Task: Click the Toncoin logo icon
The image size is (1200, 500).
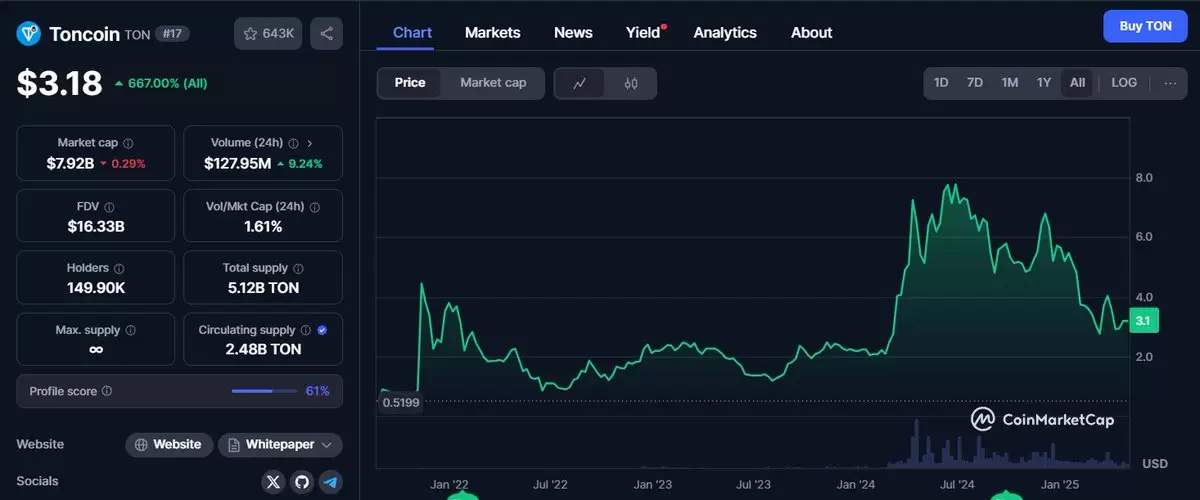Action: click(x=28, y=34)
